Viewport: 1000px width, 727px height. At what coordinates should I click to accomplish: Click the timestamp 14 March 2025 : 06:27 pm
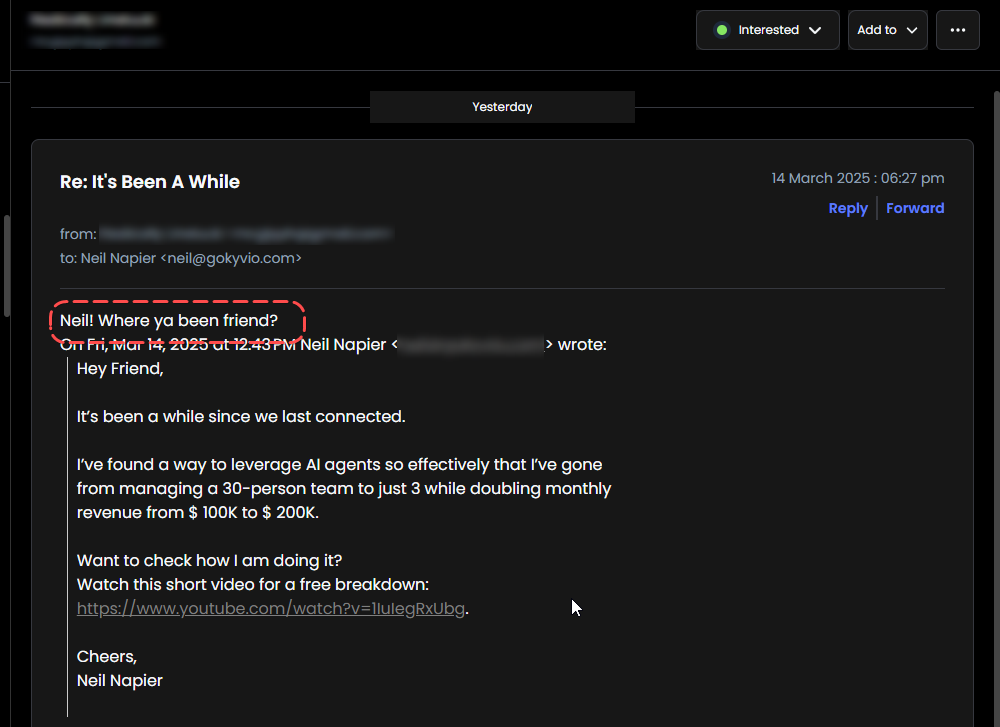858,179
